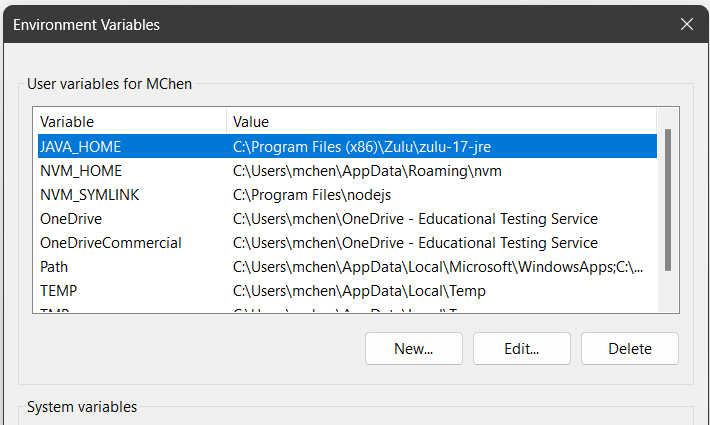Pick the TEMP variable row
The height and width of the screenshot is (425, 710).
pos(58,291)
